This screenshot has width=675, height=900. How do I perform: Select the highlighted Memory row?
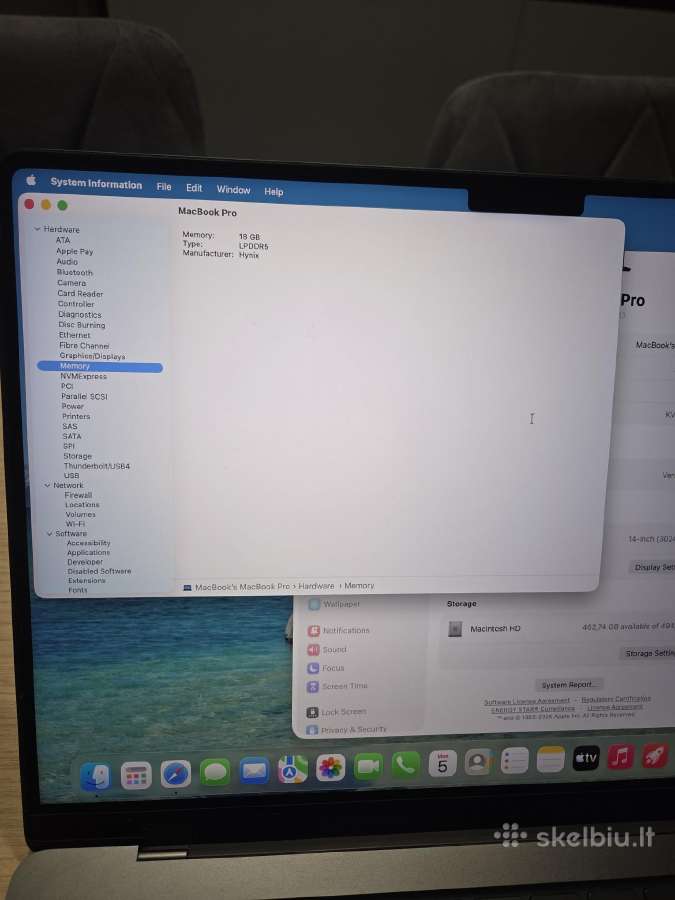[100, 366]
